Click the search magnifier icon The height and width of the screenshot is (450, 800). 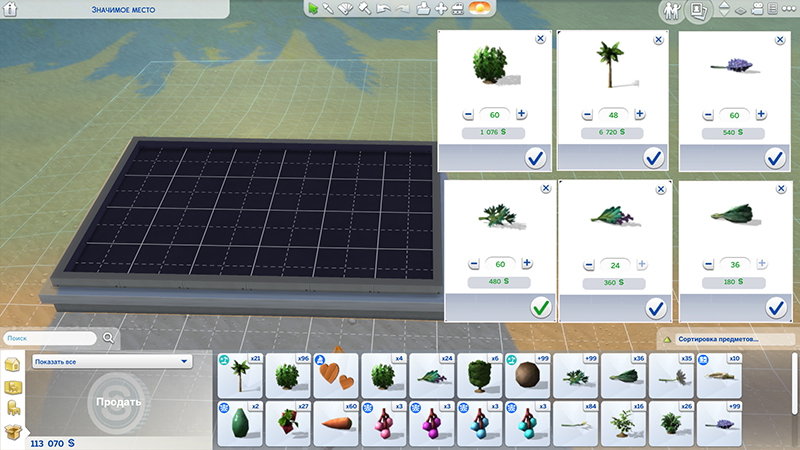[108, 338]
